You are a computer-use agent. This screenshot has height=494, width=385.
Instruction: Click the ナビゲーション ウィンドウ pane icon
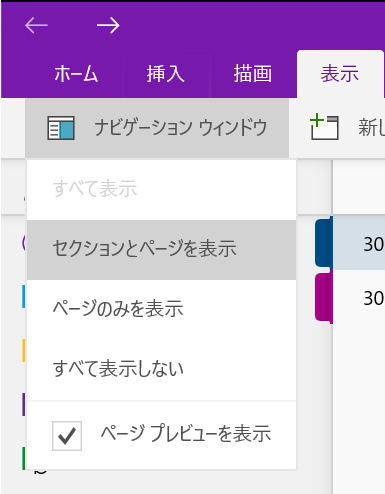(x=61, y=128)
